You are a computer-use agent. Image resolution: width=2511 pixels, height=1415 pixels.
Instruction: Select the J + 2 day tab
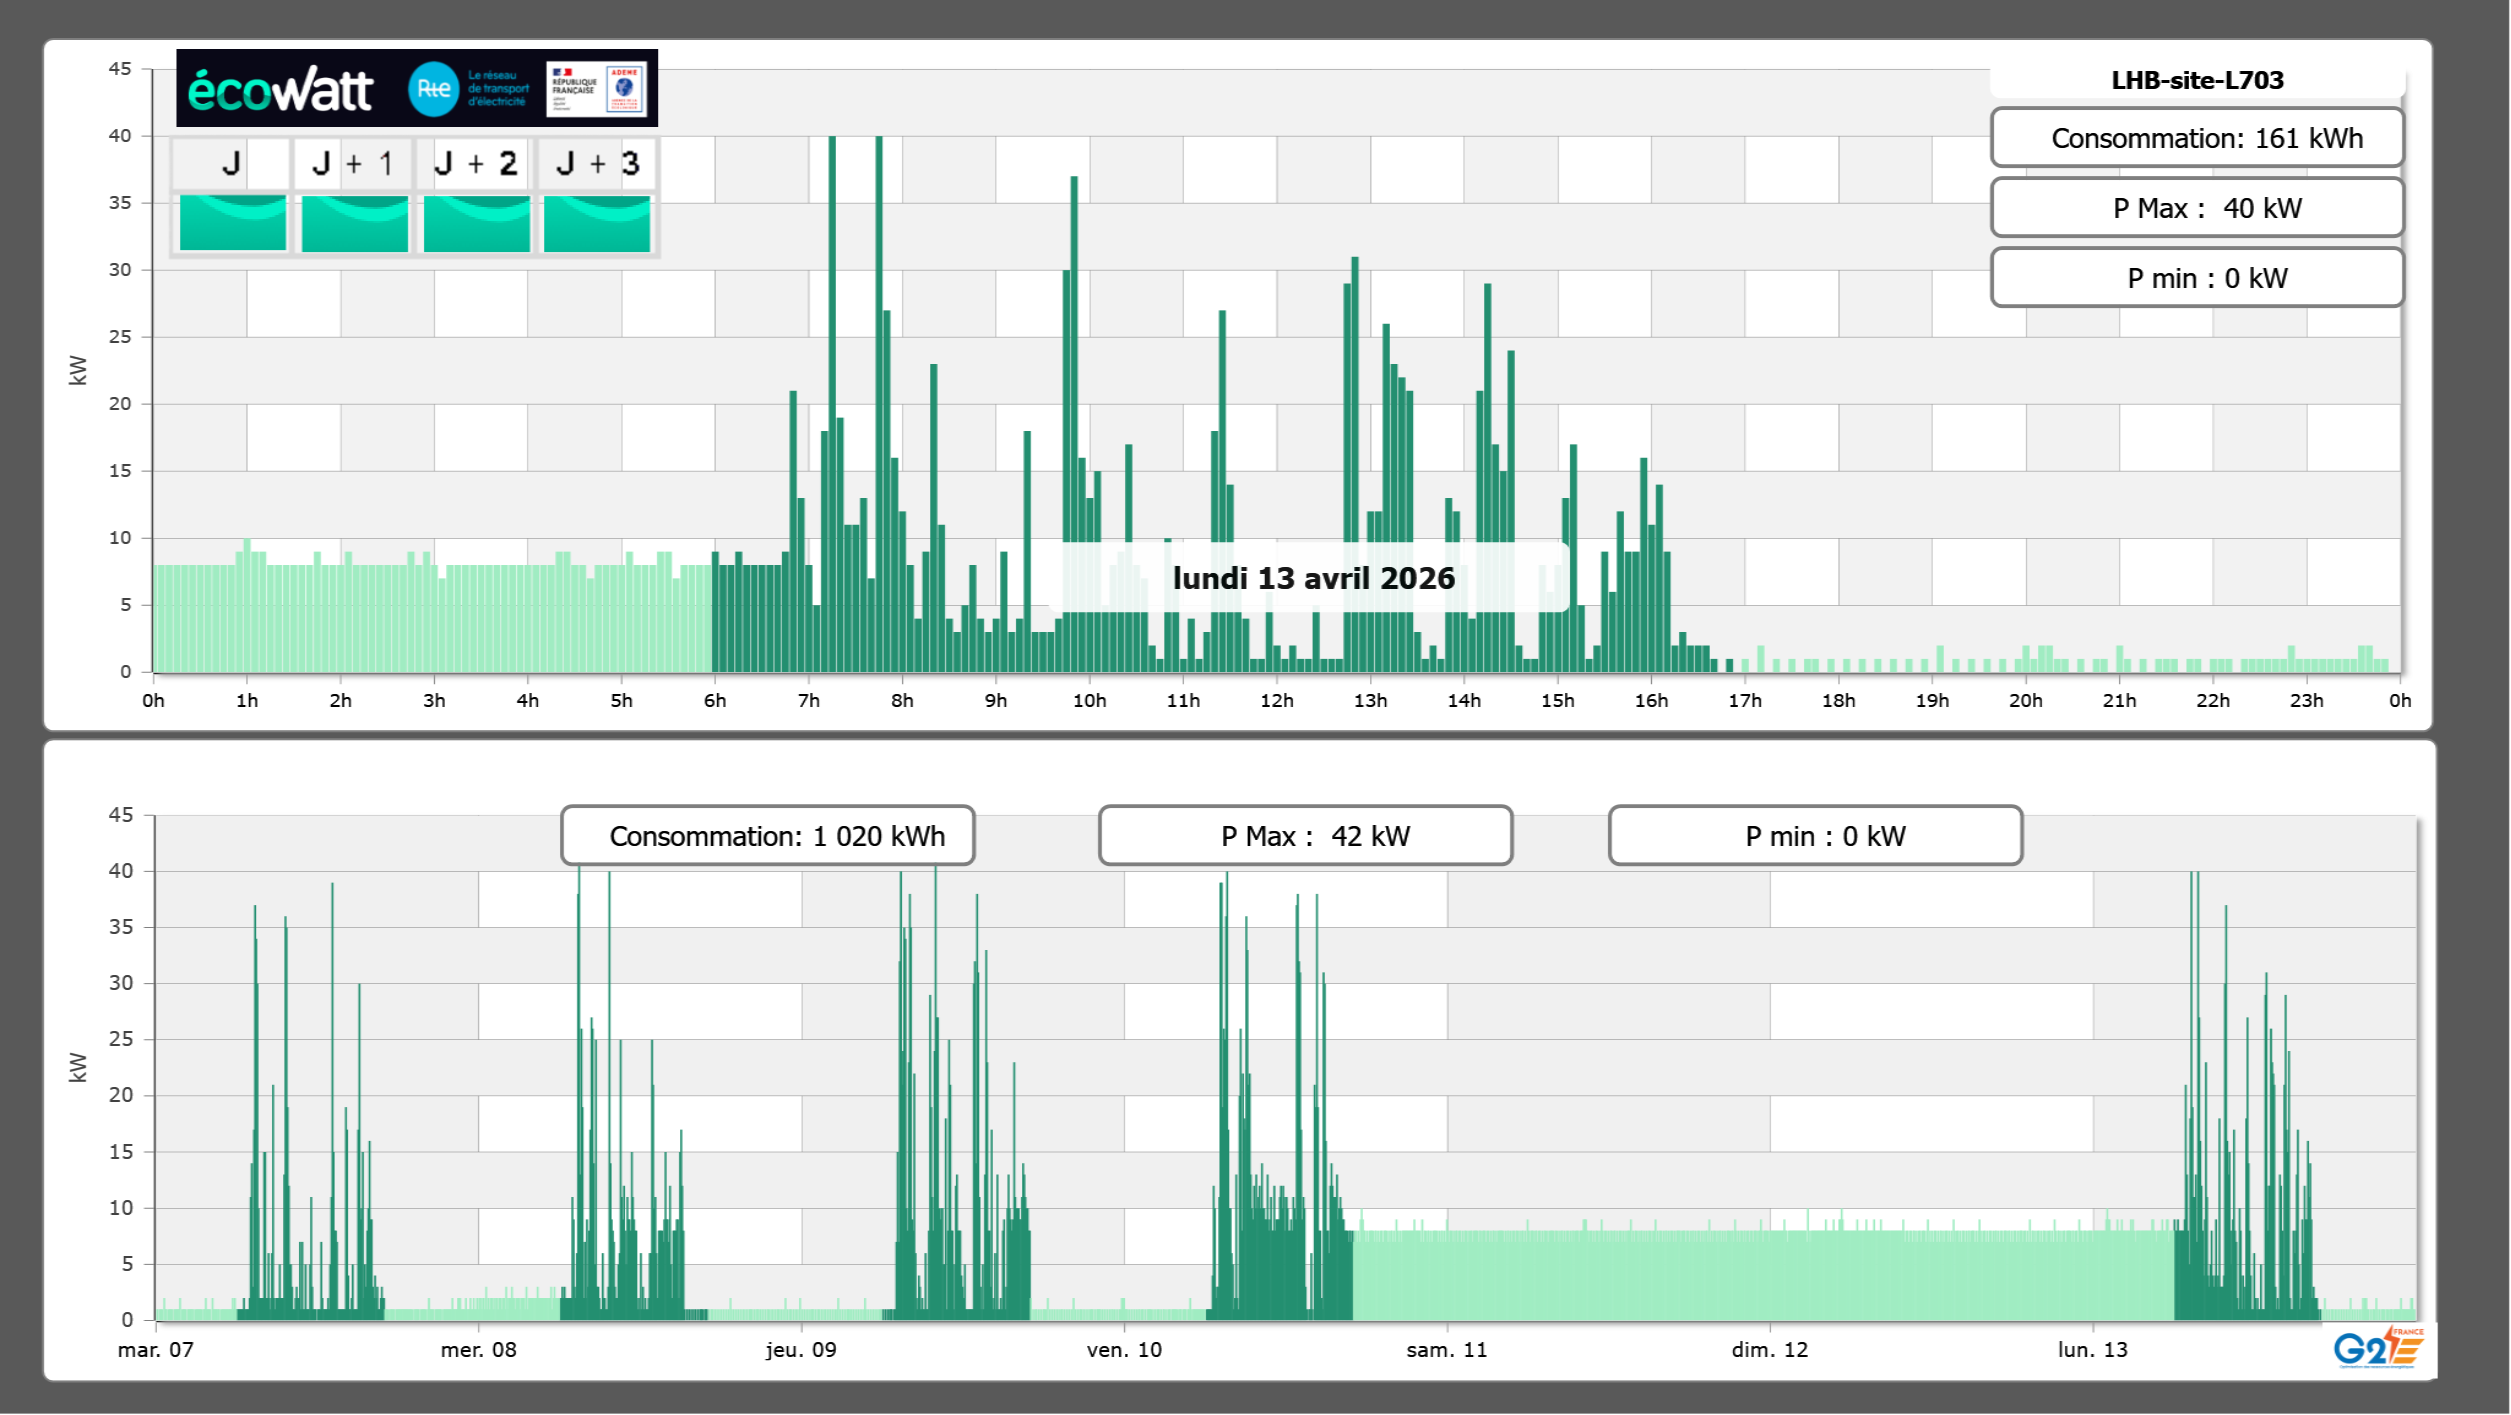pyautogui.click(x=475, y=163)
